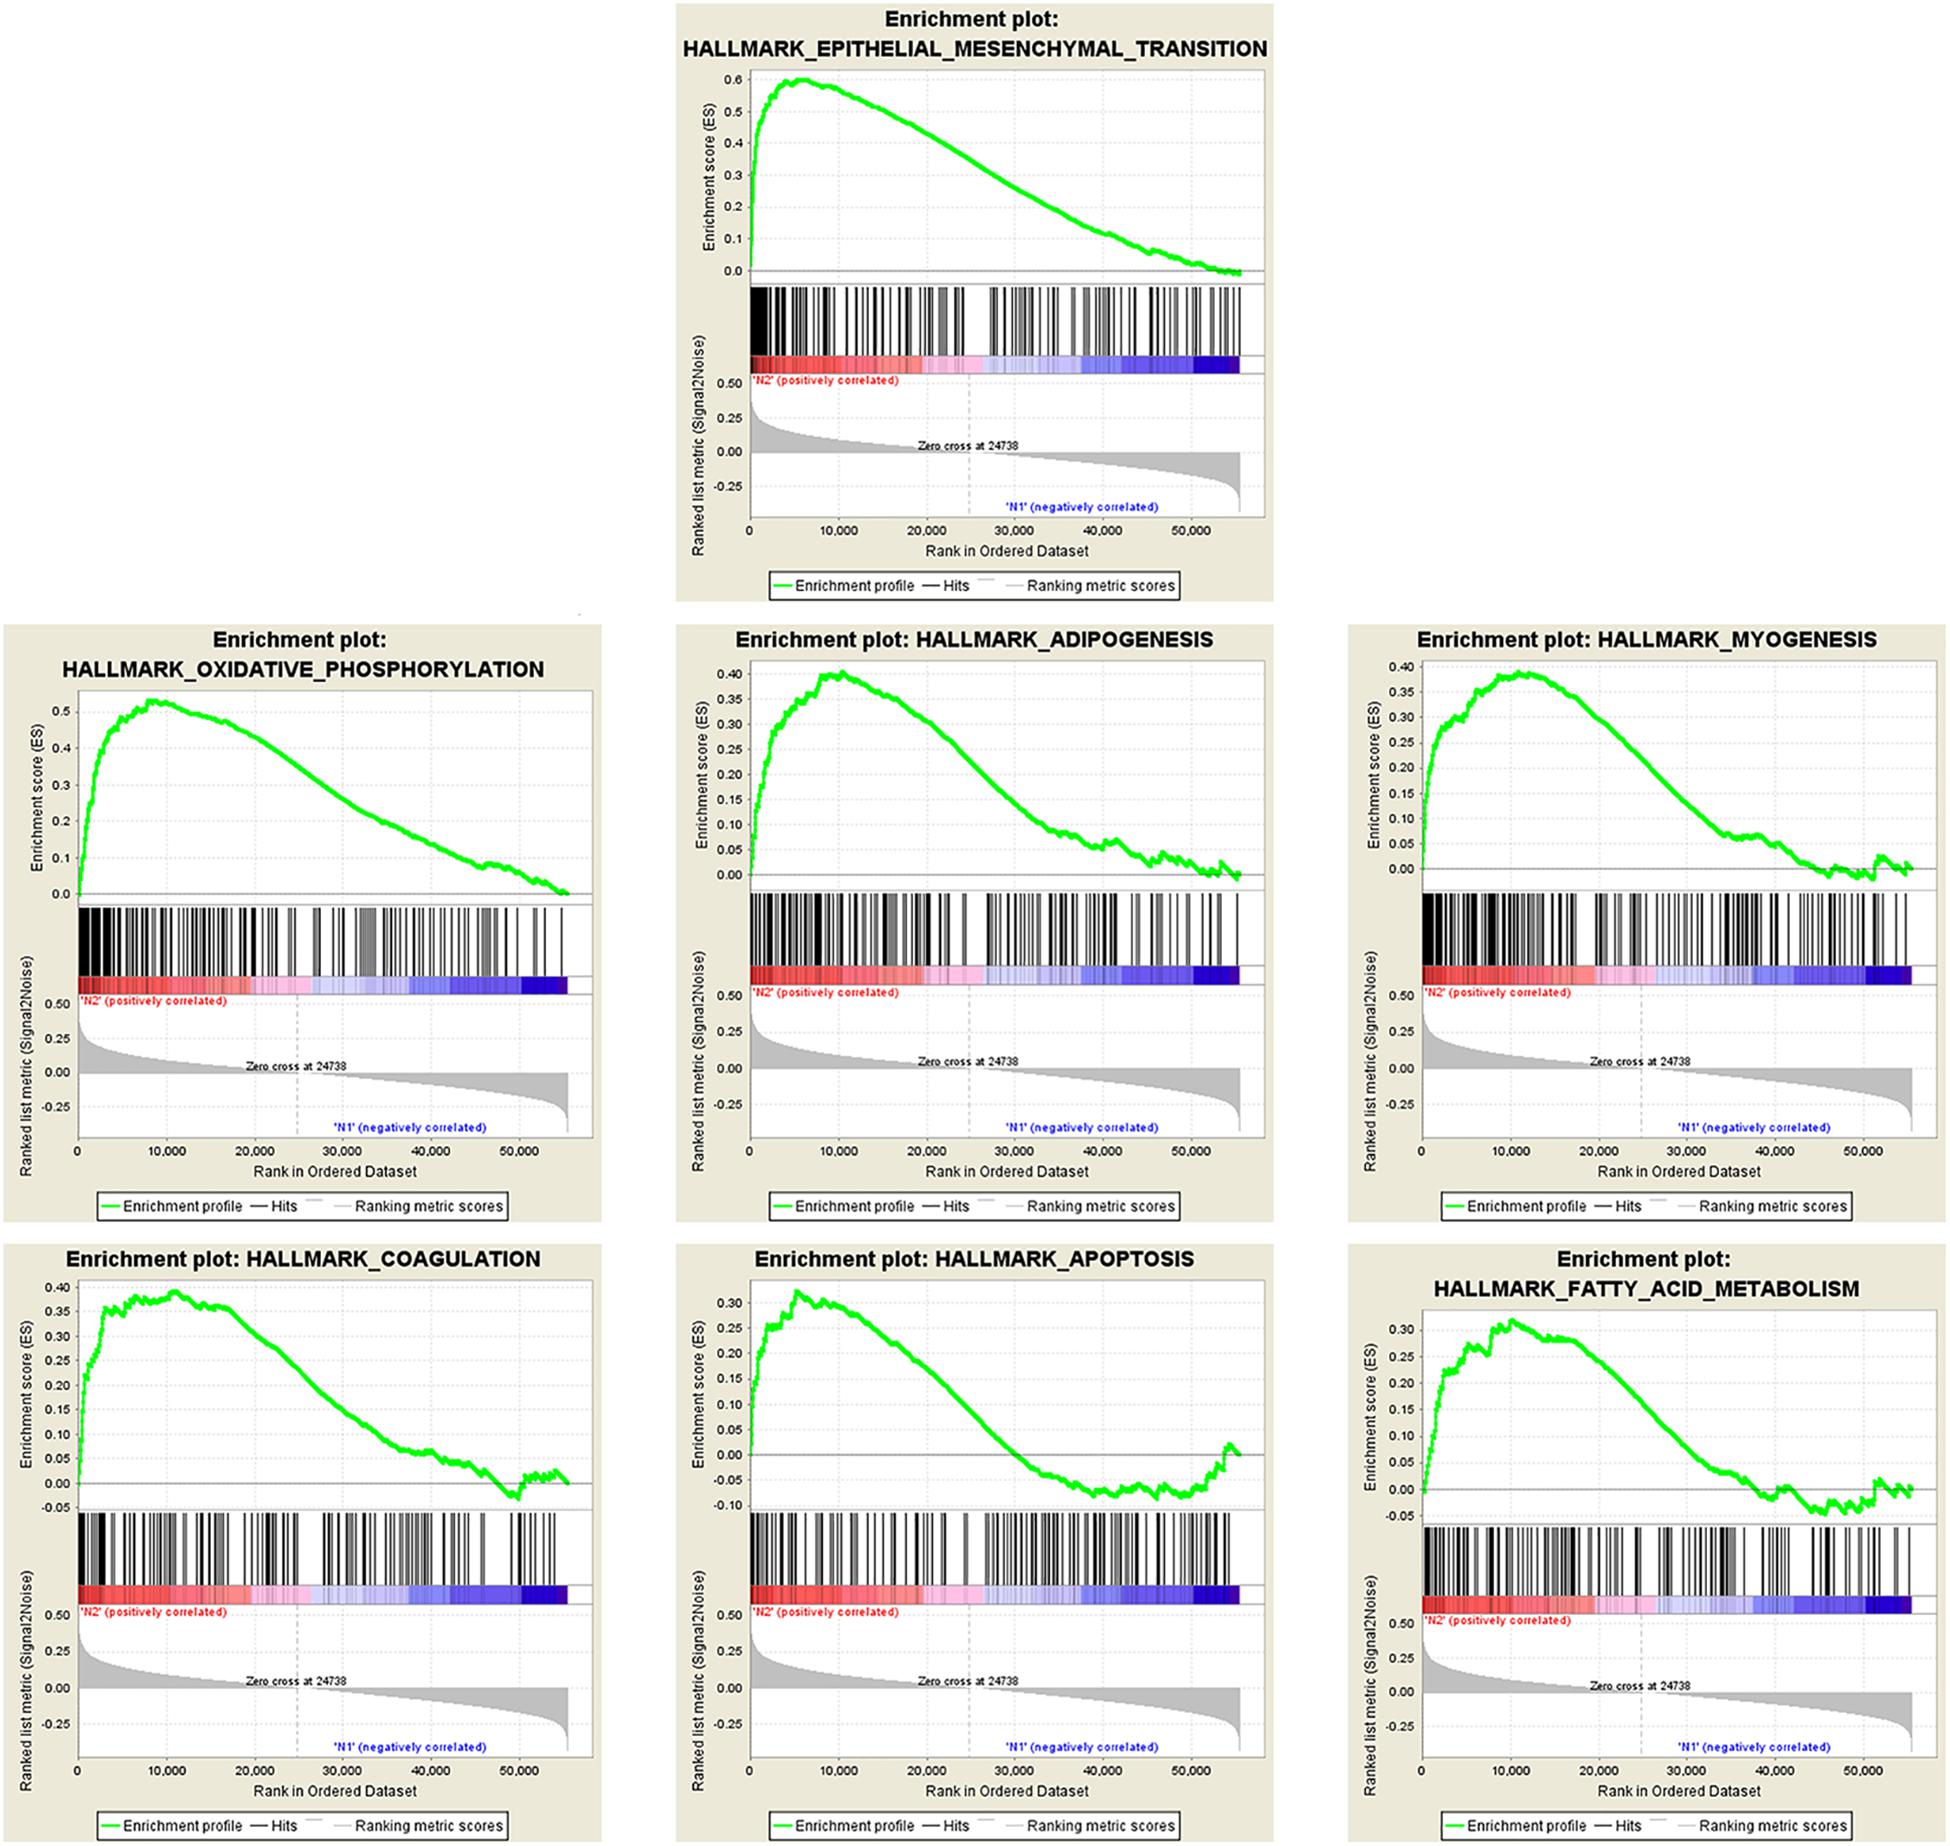Image resolution: width=1950 pixels, height=1846 pixels.
Task: Click 'Hits' legend entry in Coagulation plot
Action: coord(273,1826)
